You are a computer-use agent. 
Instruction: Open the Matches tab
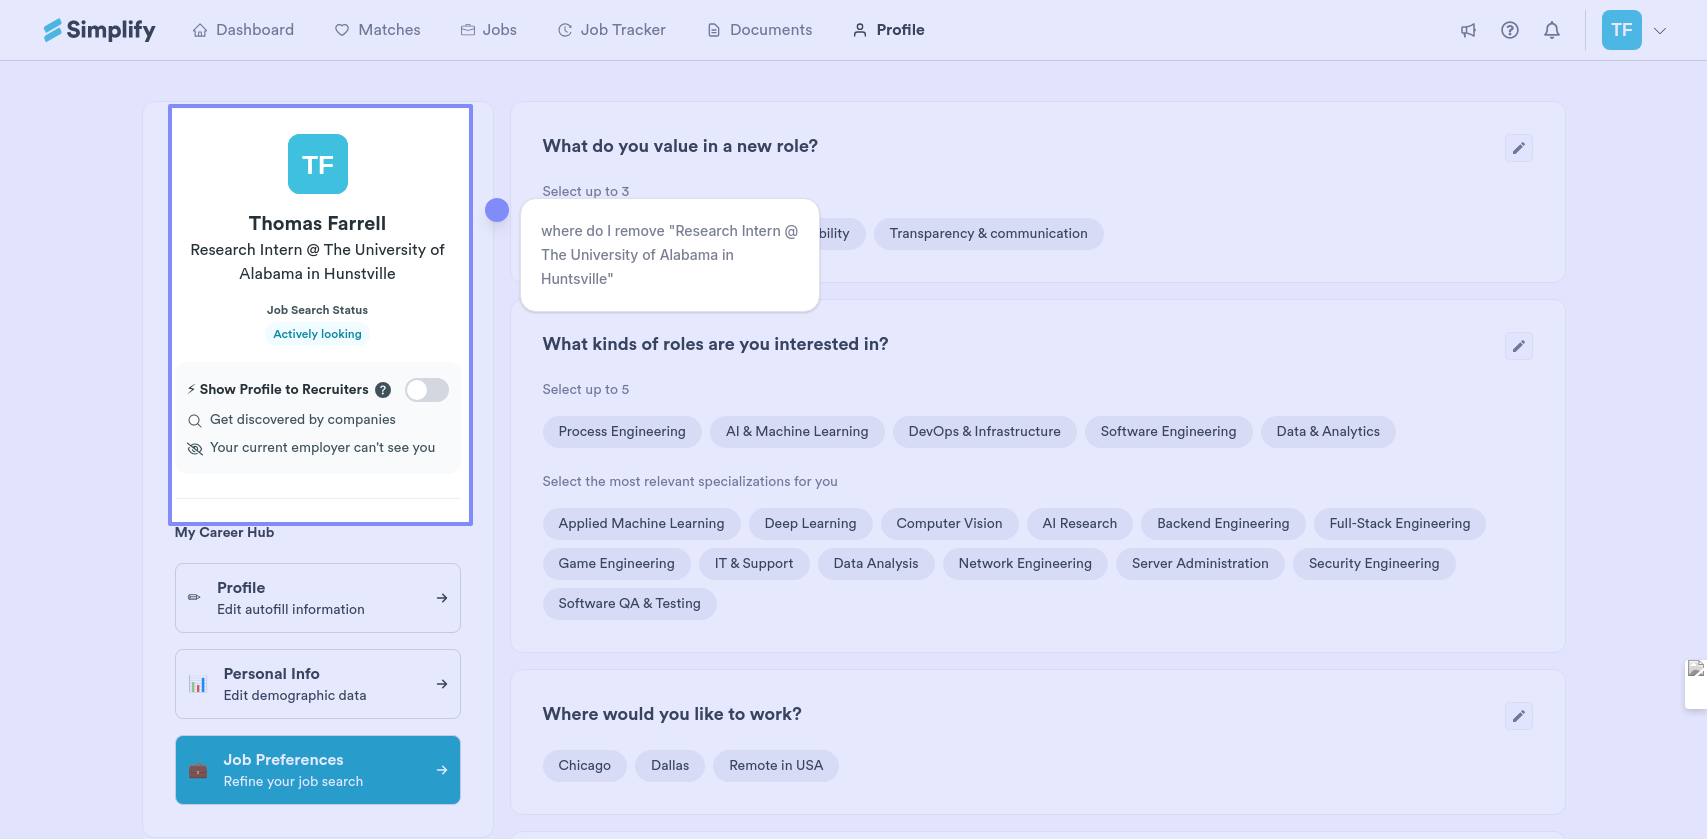(x=377, y=30)
